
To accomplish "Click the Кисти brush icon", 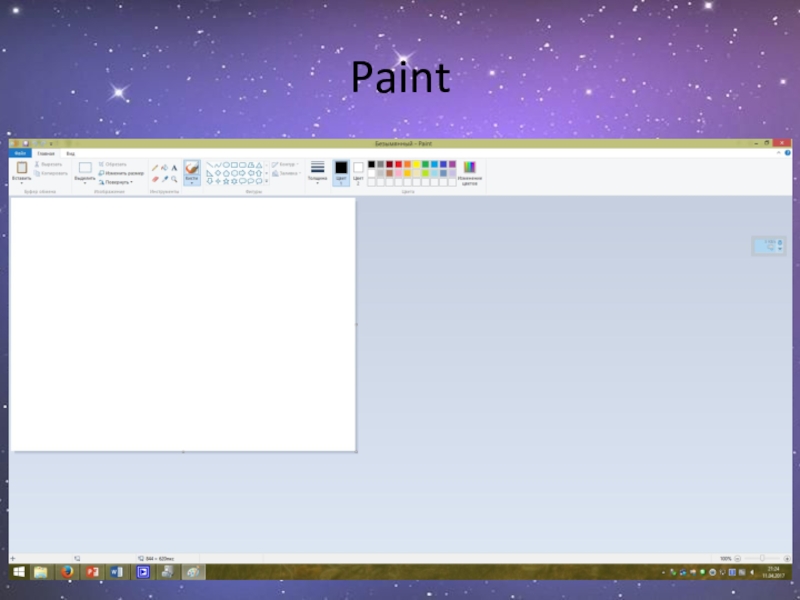I will 192,167.
